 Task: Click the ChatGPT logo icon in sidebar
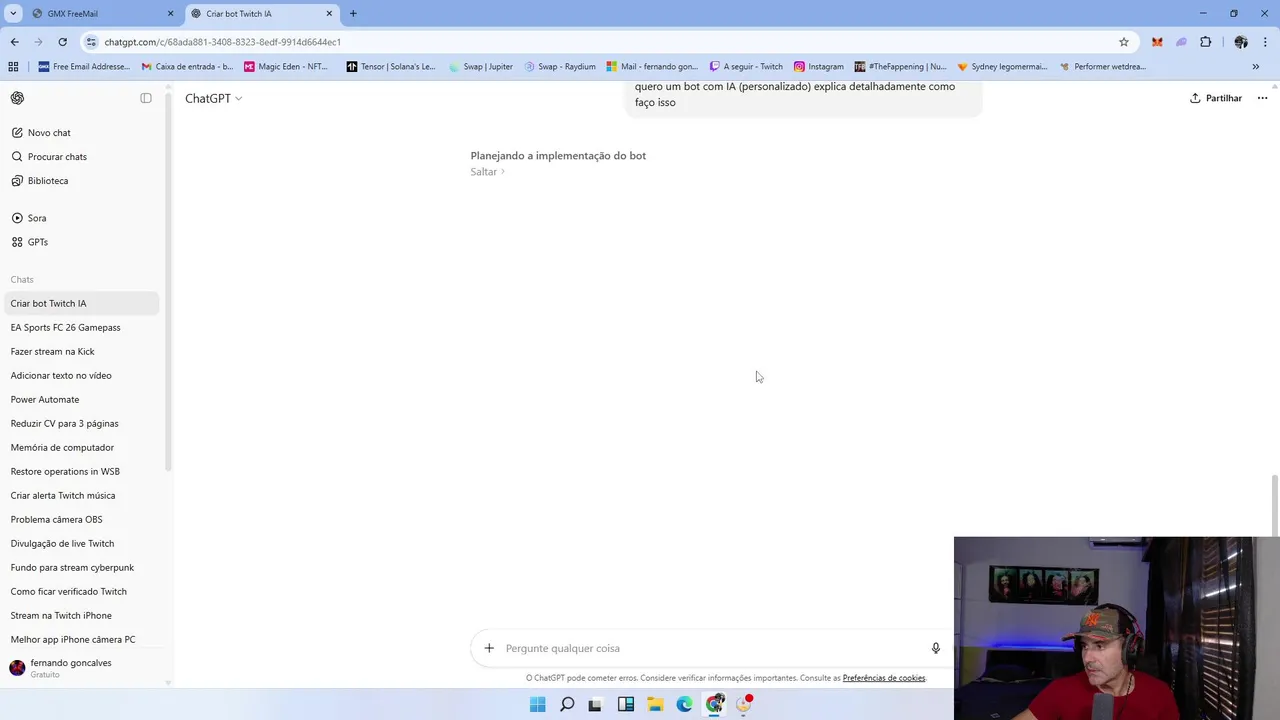point(17,98)
